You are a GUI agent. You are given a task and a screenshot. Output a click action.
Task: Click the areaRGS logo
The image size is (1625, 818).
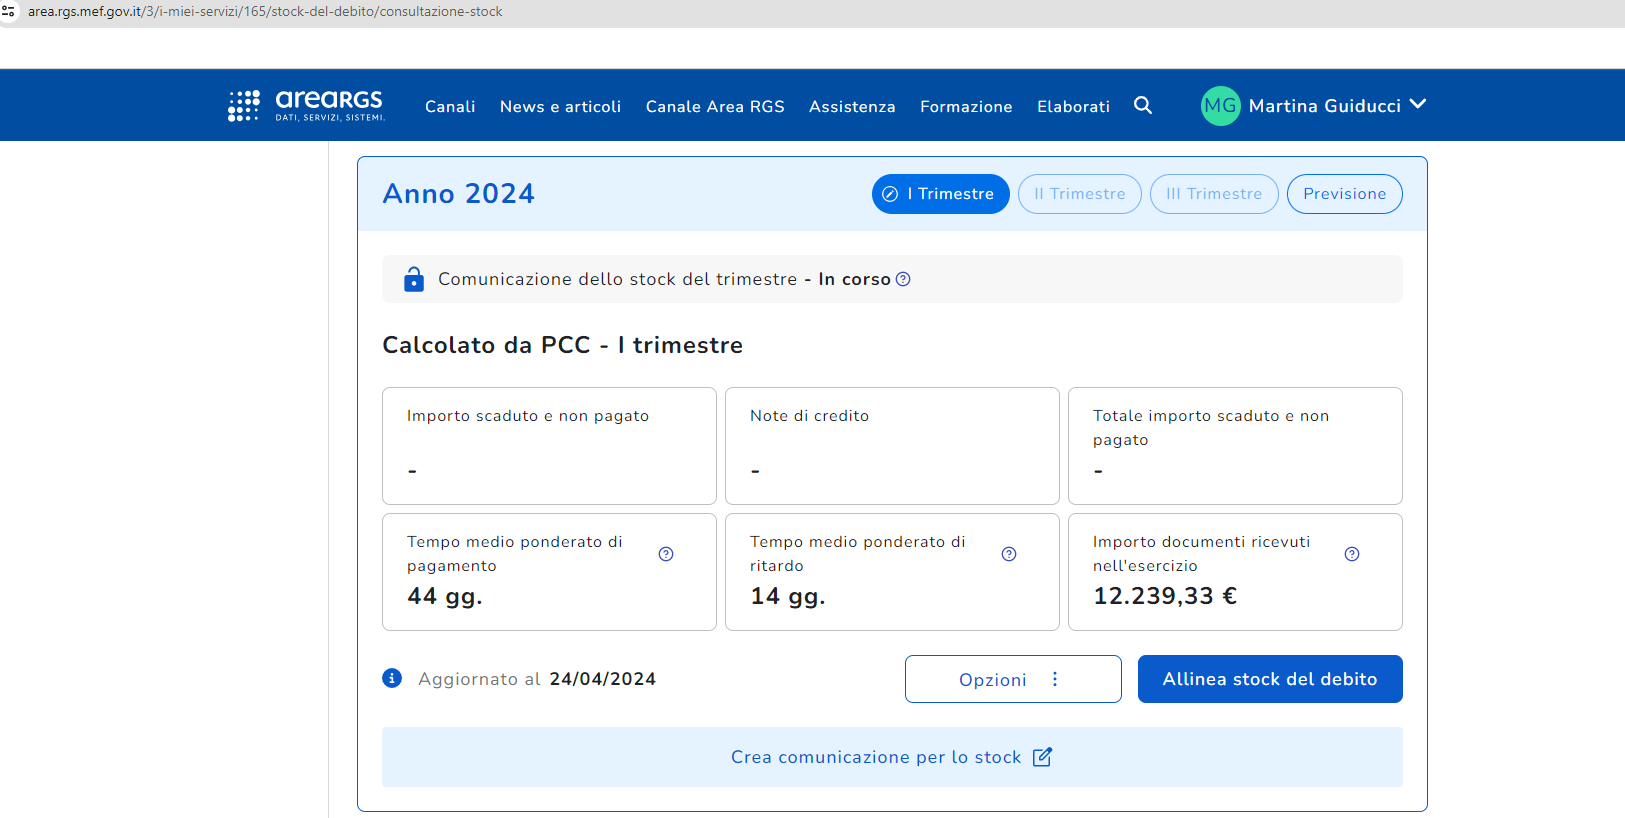[306, 105]
